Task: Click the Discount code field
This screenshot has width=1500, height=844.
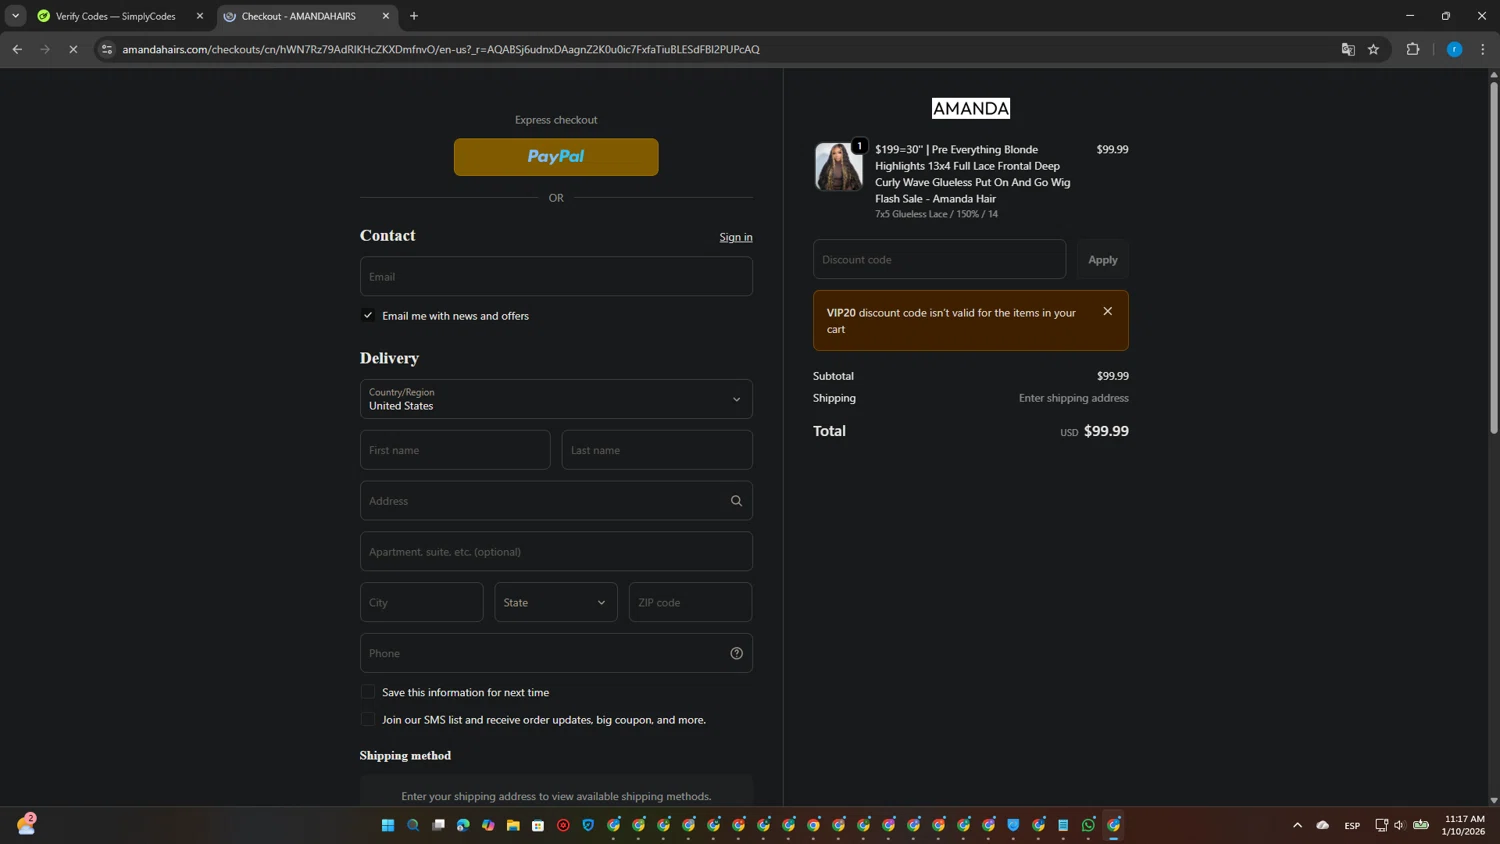Action: click(939, 259)
